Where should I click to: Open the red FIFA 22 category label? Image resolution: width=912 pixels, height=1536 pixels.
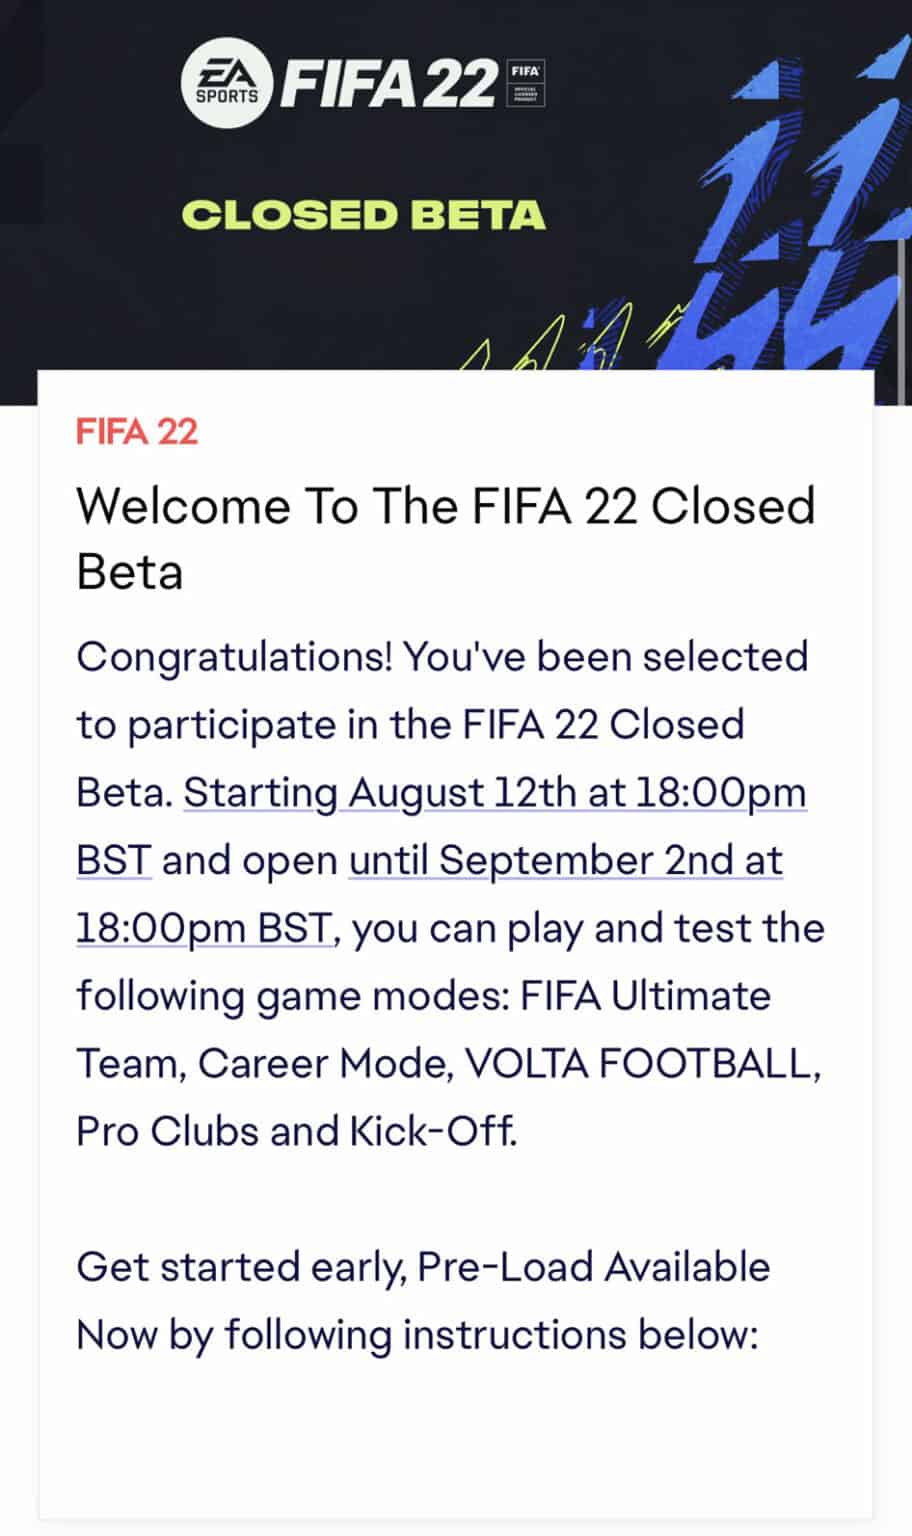click(x=137, y=432)
